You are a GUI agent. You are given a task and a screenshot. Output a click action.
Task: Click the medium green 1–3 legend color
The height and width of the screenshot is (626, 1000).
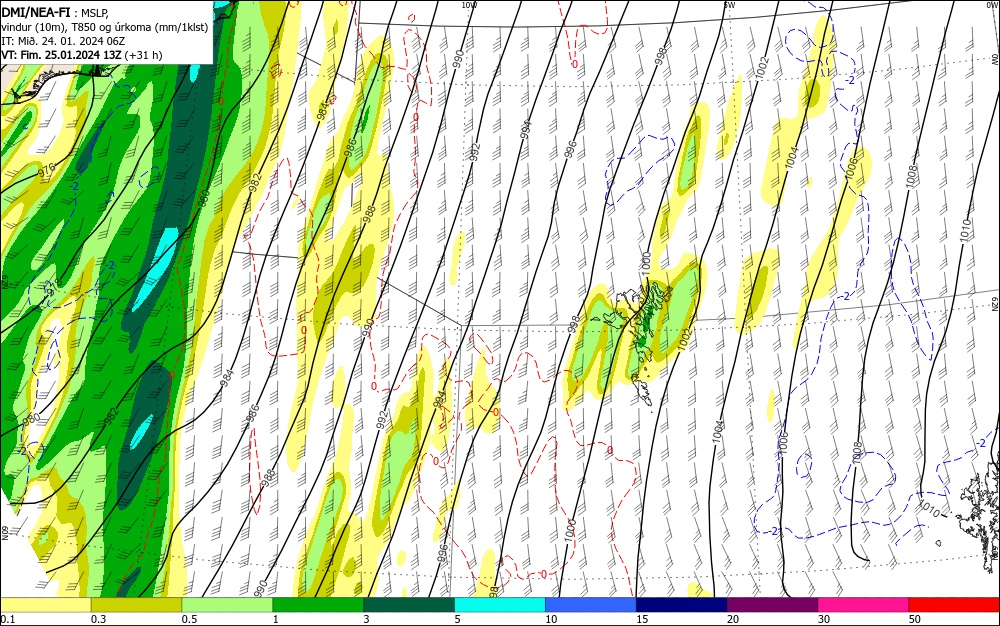click(x=318, y=605)
